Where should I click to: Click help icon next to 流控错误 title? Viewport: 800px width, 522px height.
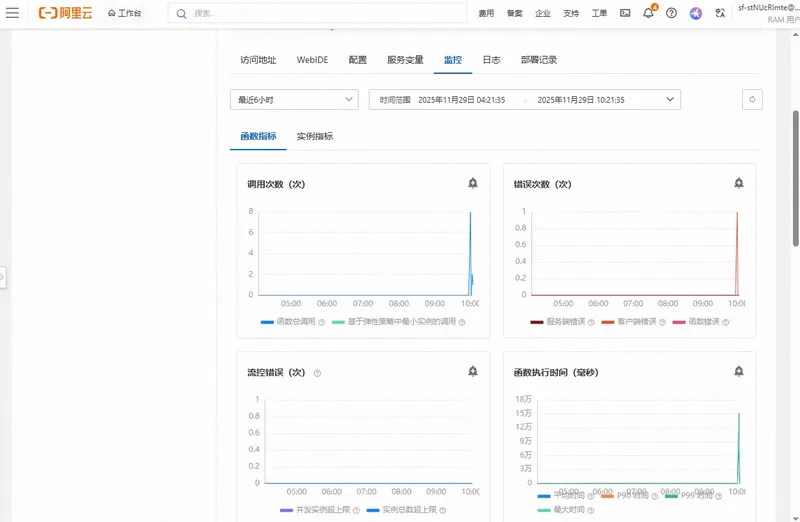click(317, 373)
